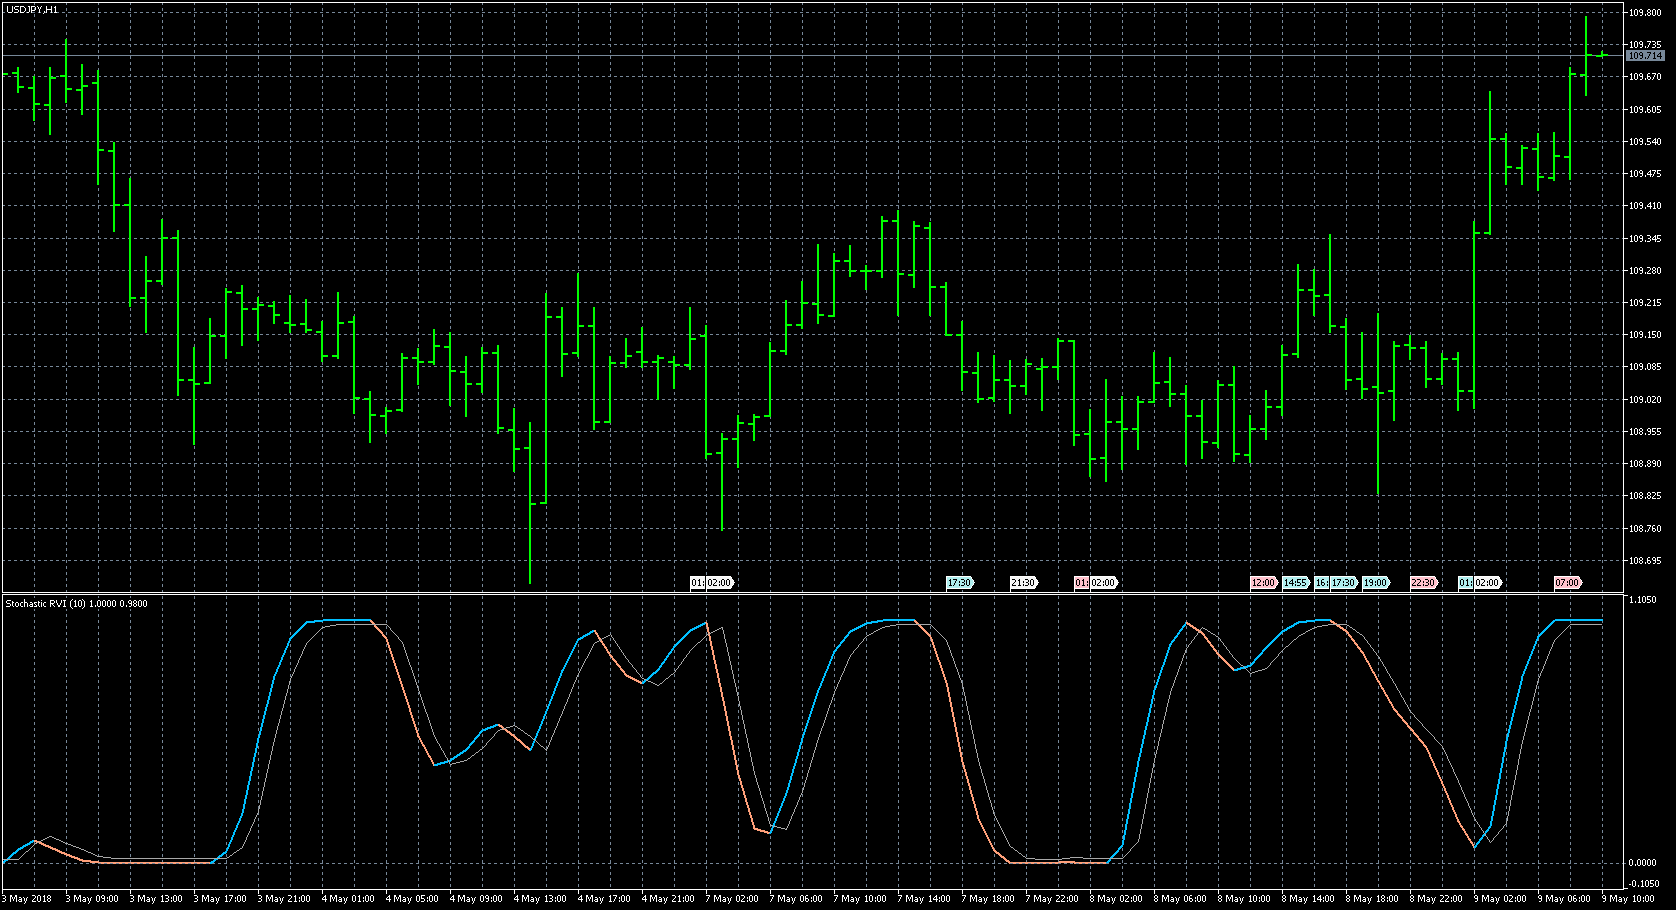The width and height of the screenshot is (1676, 910).
Task: Click the 8 May 18:00 time label
Action: pos(1374,898)
